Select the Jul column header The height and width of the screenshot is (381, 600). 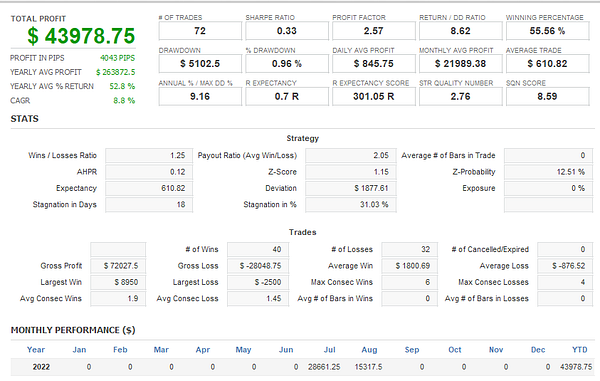[329, 350]
